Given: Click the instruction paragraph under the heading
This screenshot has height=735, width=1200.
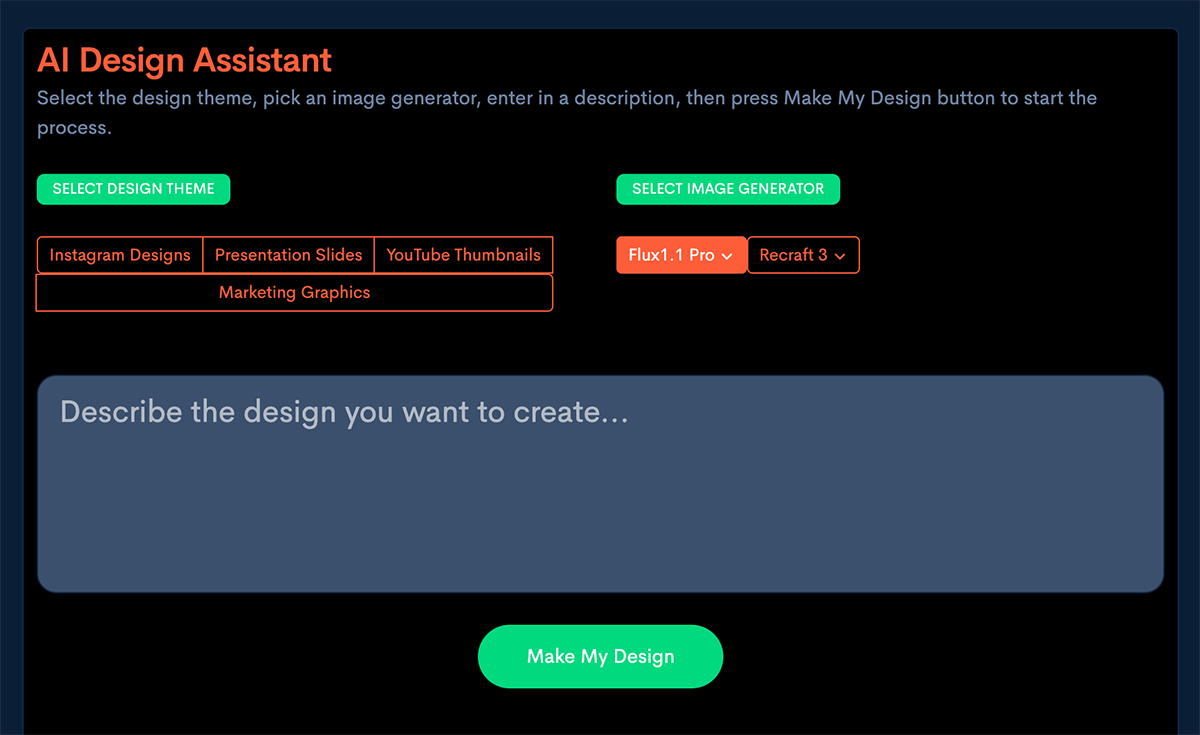Looking at the screenshot, I should pos(566,99).
